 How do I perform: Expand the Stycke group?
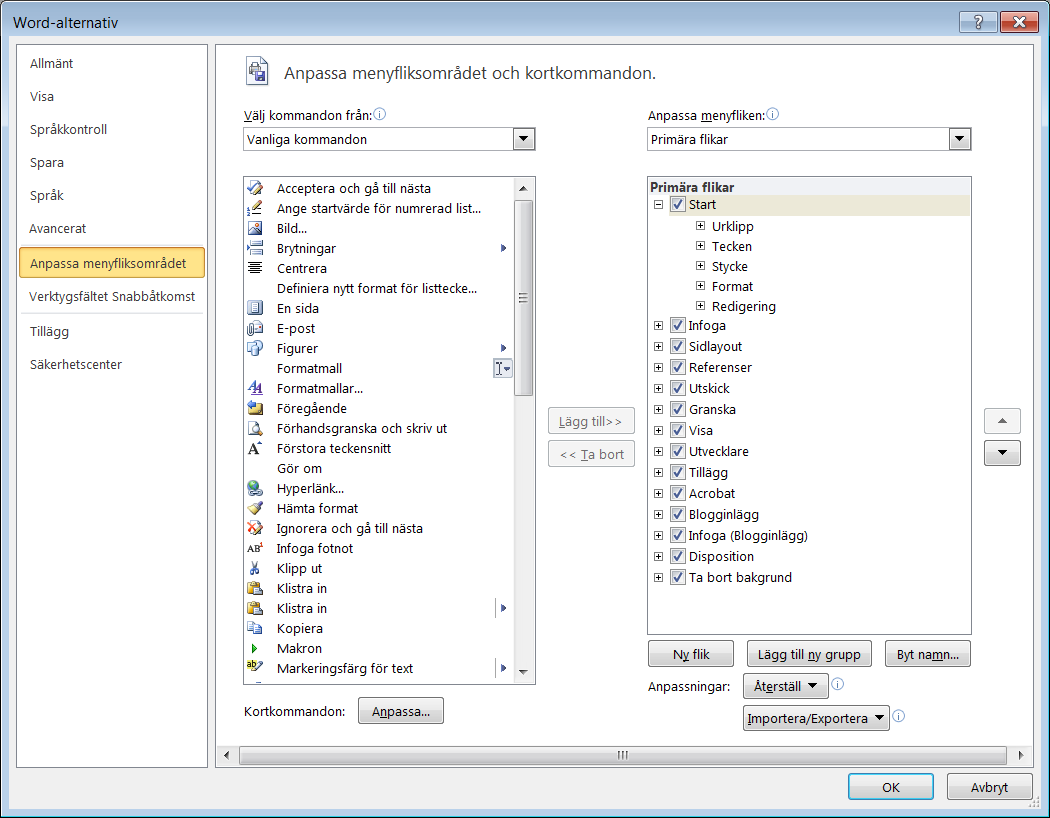click(700, 266)
